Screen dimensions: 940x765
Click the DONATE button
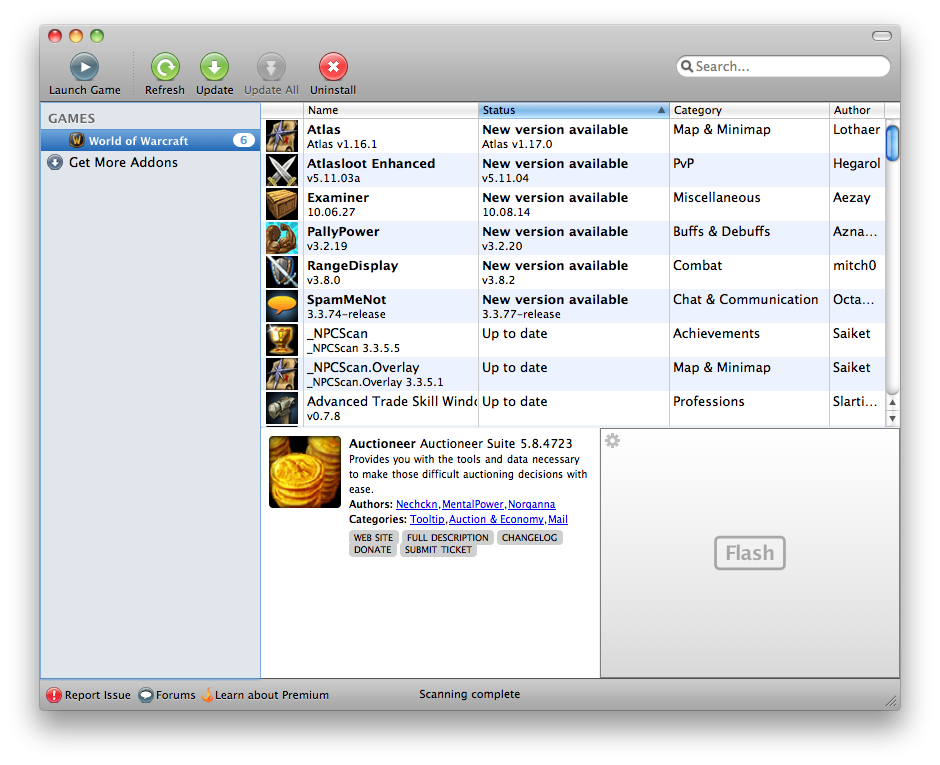click(372, 550)
